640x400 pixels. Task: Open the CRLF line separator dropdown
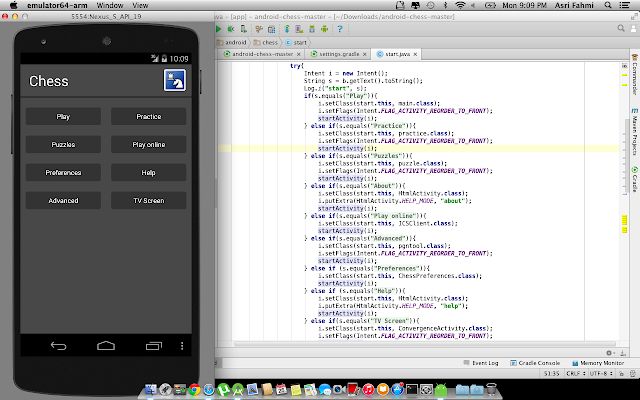pyautogui.click(x=576, y=373)
